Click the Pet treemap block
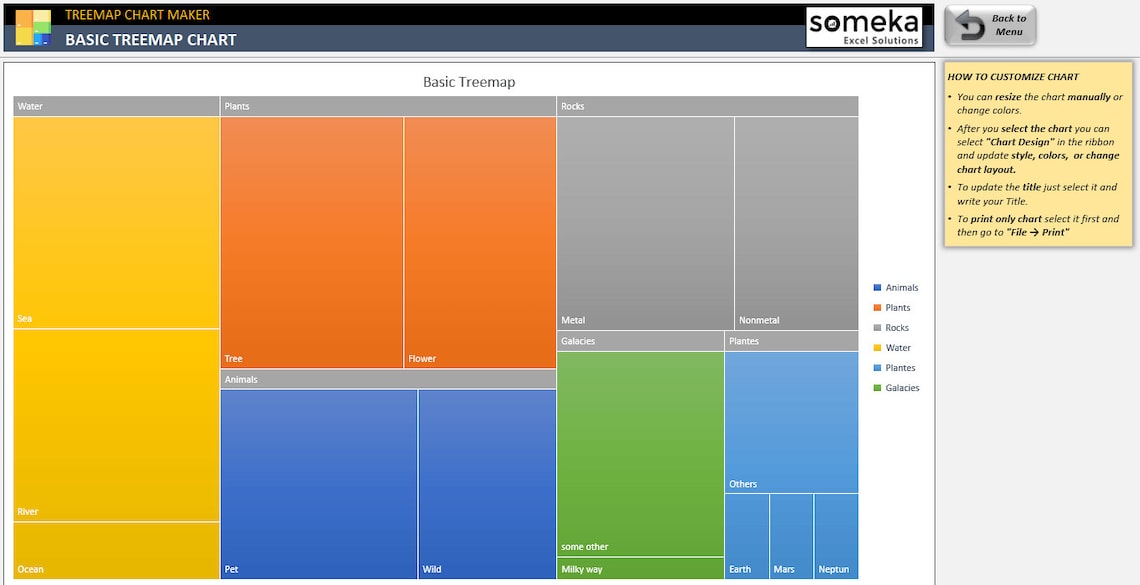 click(x=319, y=484)
